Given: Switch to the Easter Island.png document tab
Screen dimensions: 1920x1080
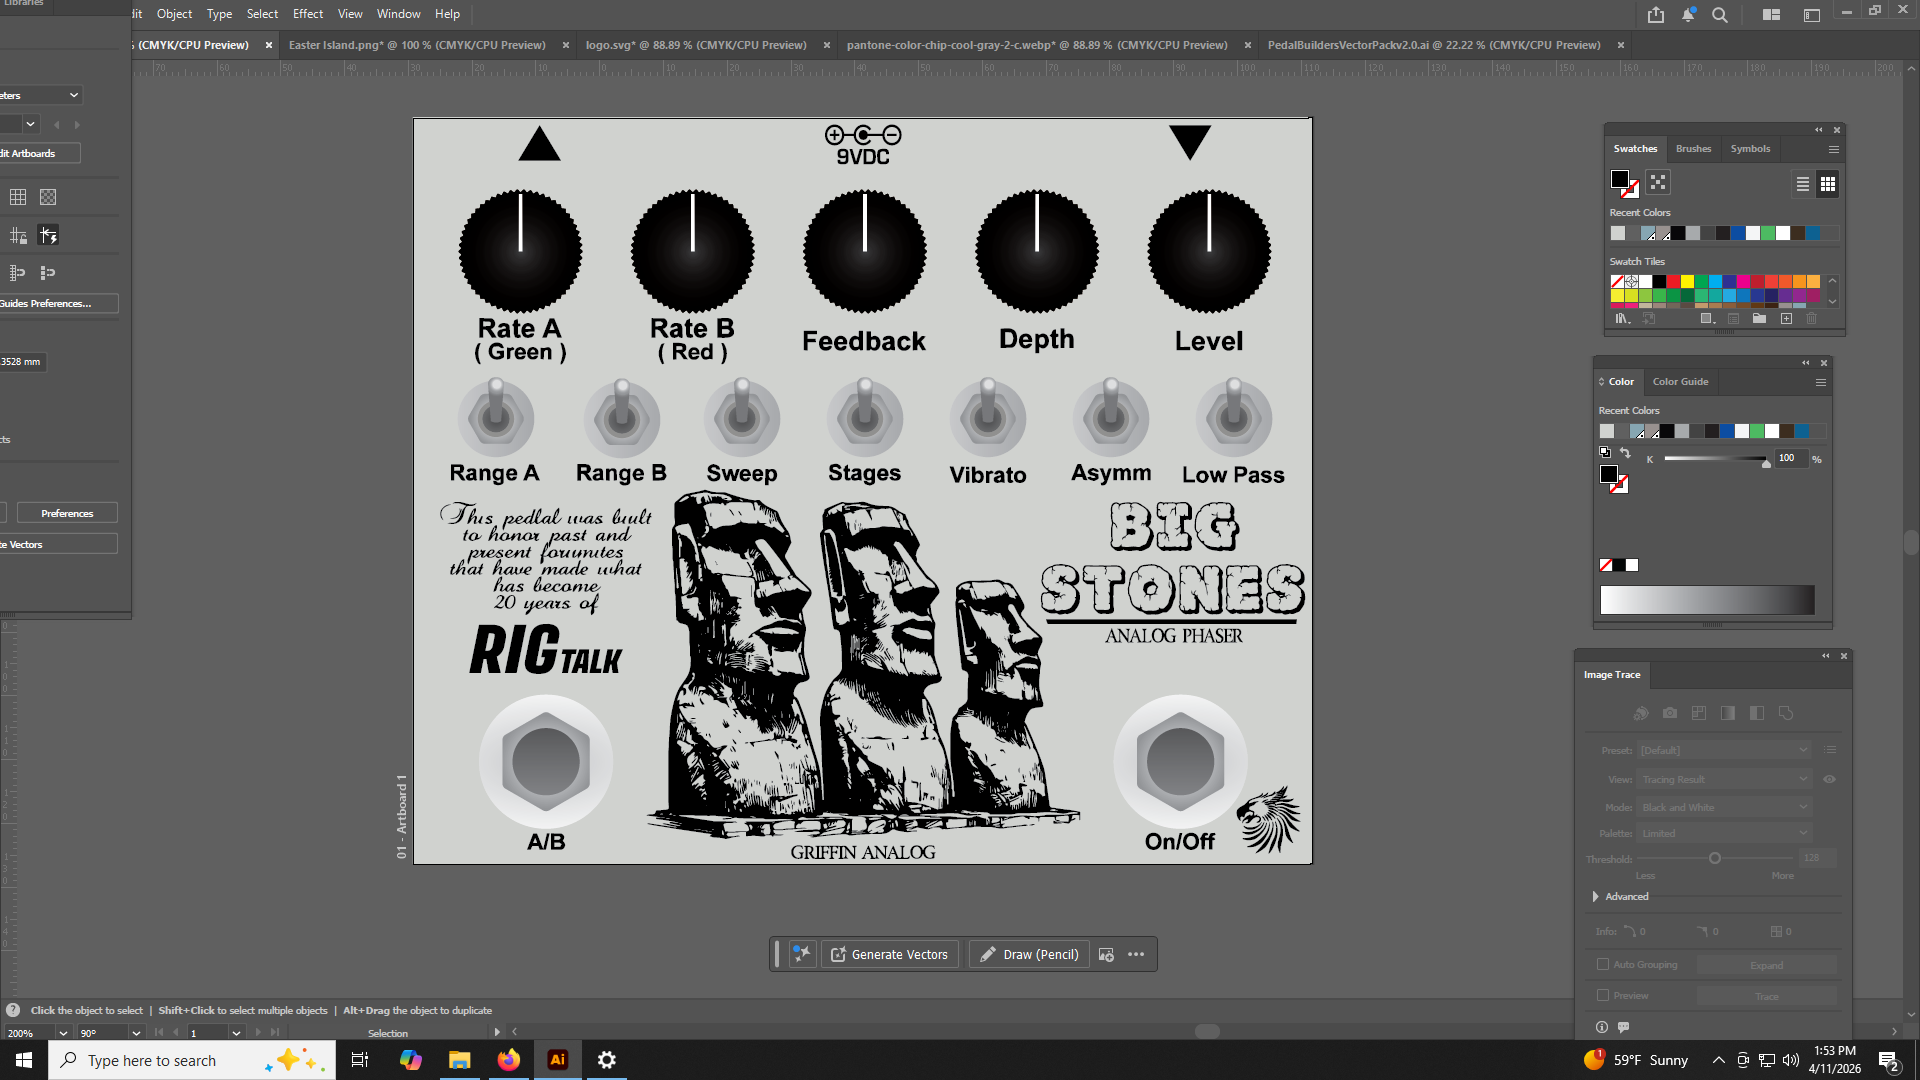Looking at the screenshot, I should pyautogui.click(x=417, y=45).
